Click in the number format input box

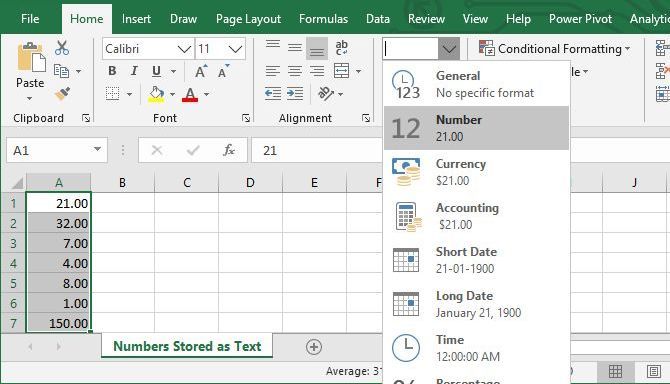coord(411,49)
